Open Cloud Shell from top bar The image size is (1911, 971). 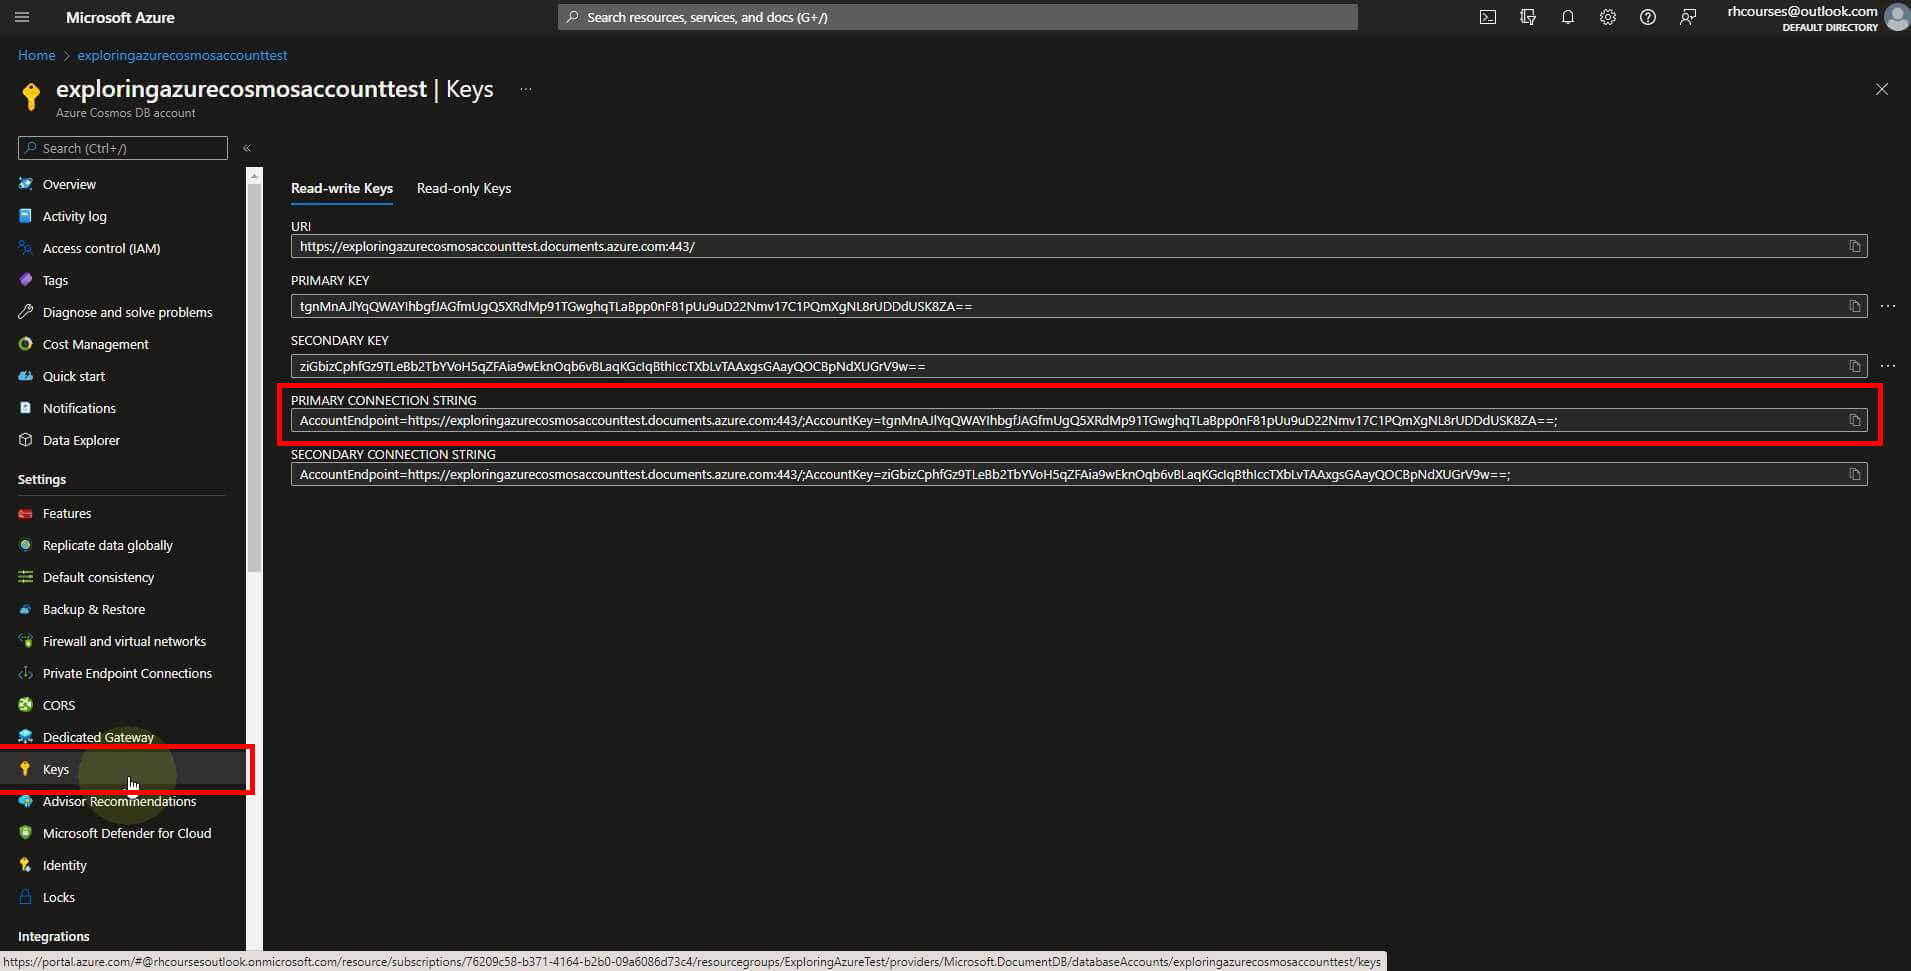1488,17
